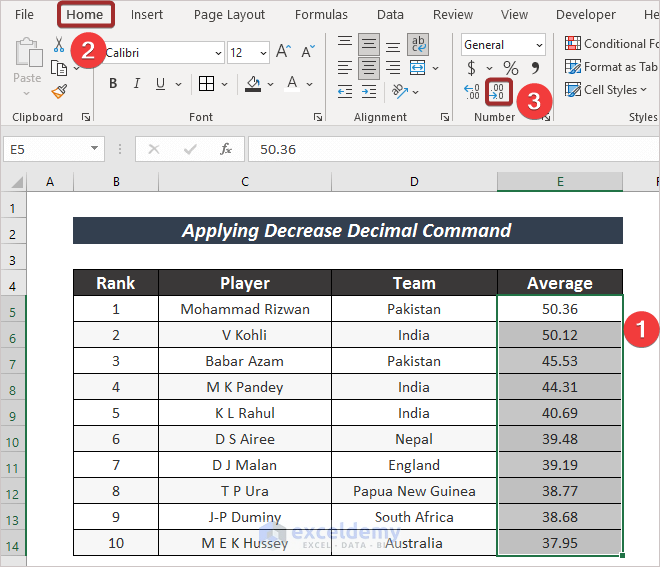This screenshot has width=660, height=567.
Task: Toggle center horizontal alignment
Action: [x=368, y=68]
